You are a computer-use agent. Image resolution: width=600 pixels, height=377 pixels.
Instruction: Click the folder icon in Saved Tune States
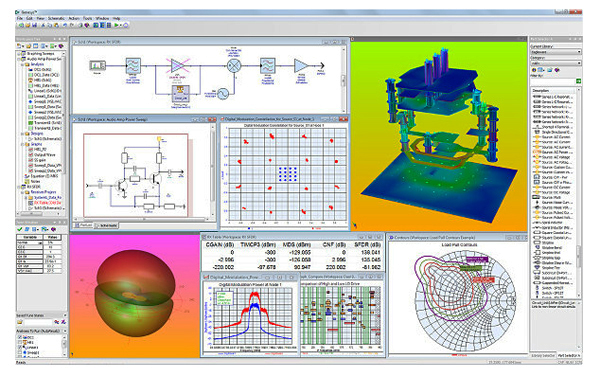20,322
